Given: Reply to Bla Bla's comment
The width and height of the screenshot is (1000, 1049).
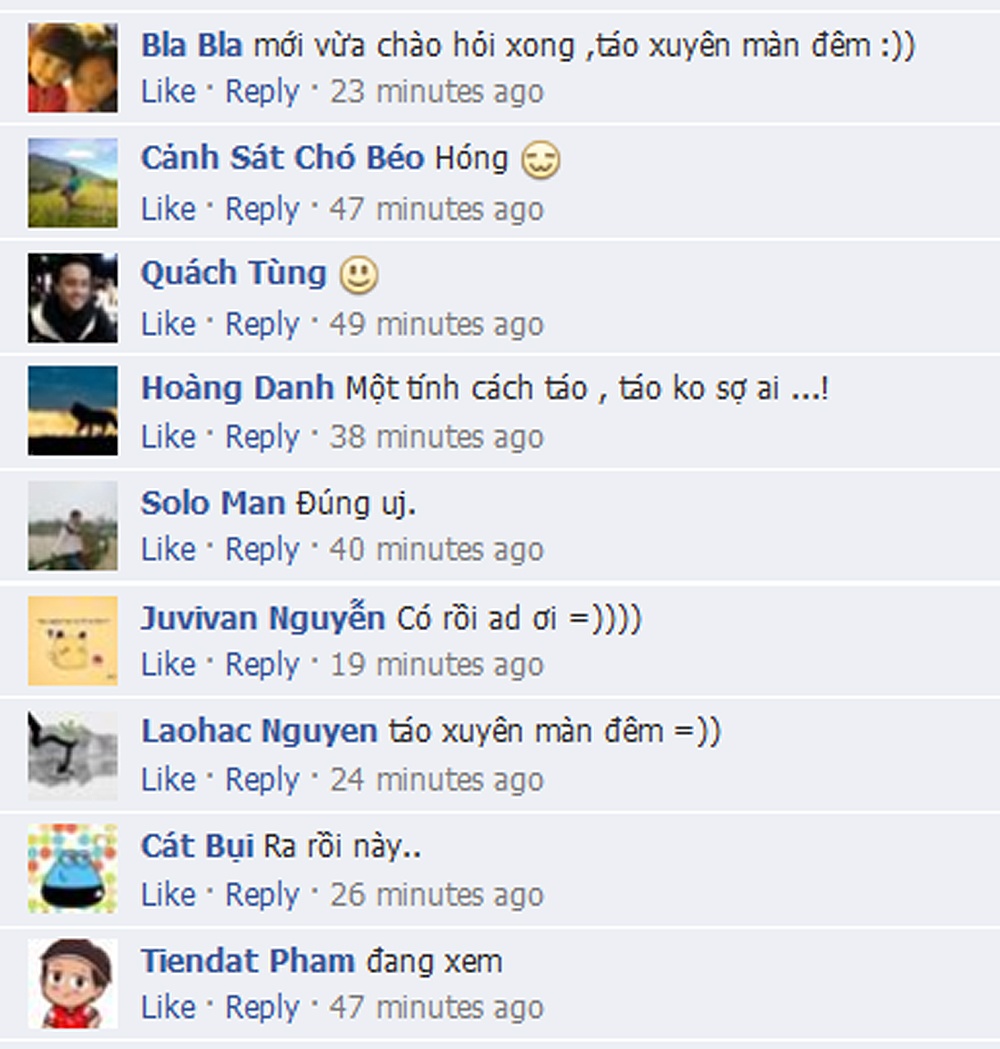Looking at the screenshot, I should (262, 92).
